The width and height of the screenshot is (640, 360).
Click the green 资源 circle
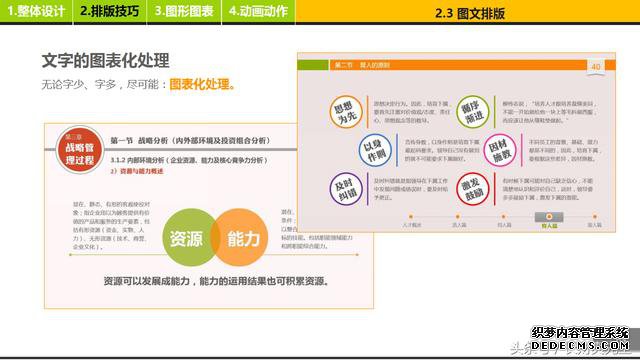[x=189, y=238]
